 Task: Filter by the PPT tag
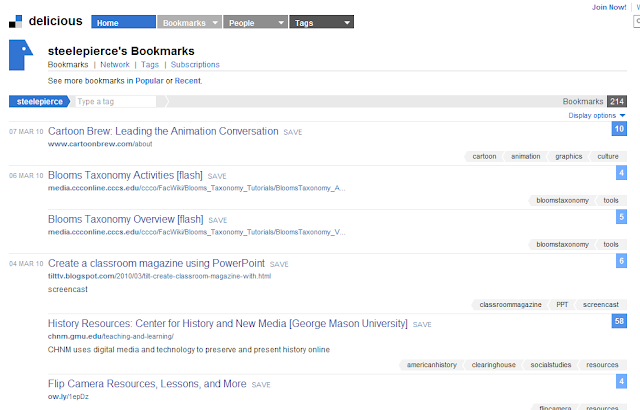click(x=562, y=304)
